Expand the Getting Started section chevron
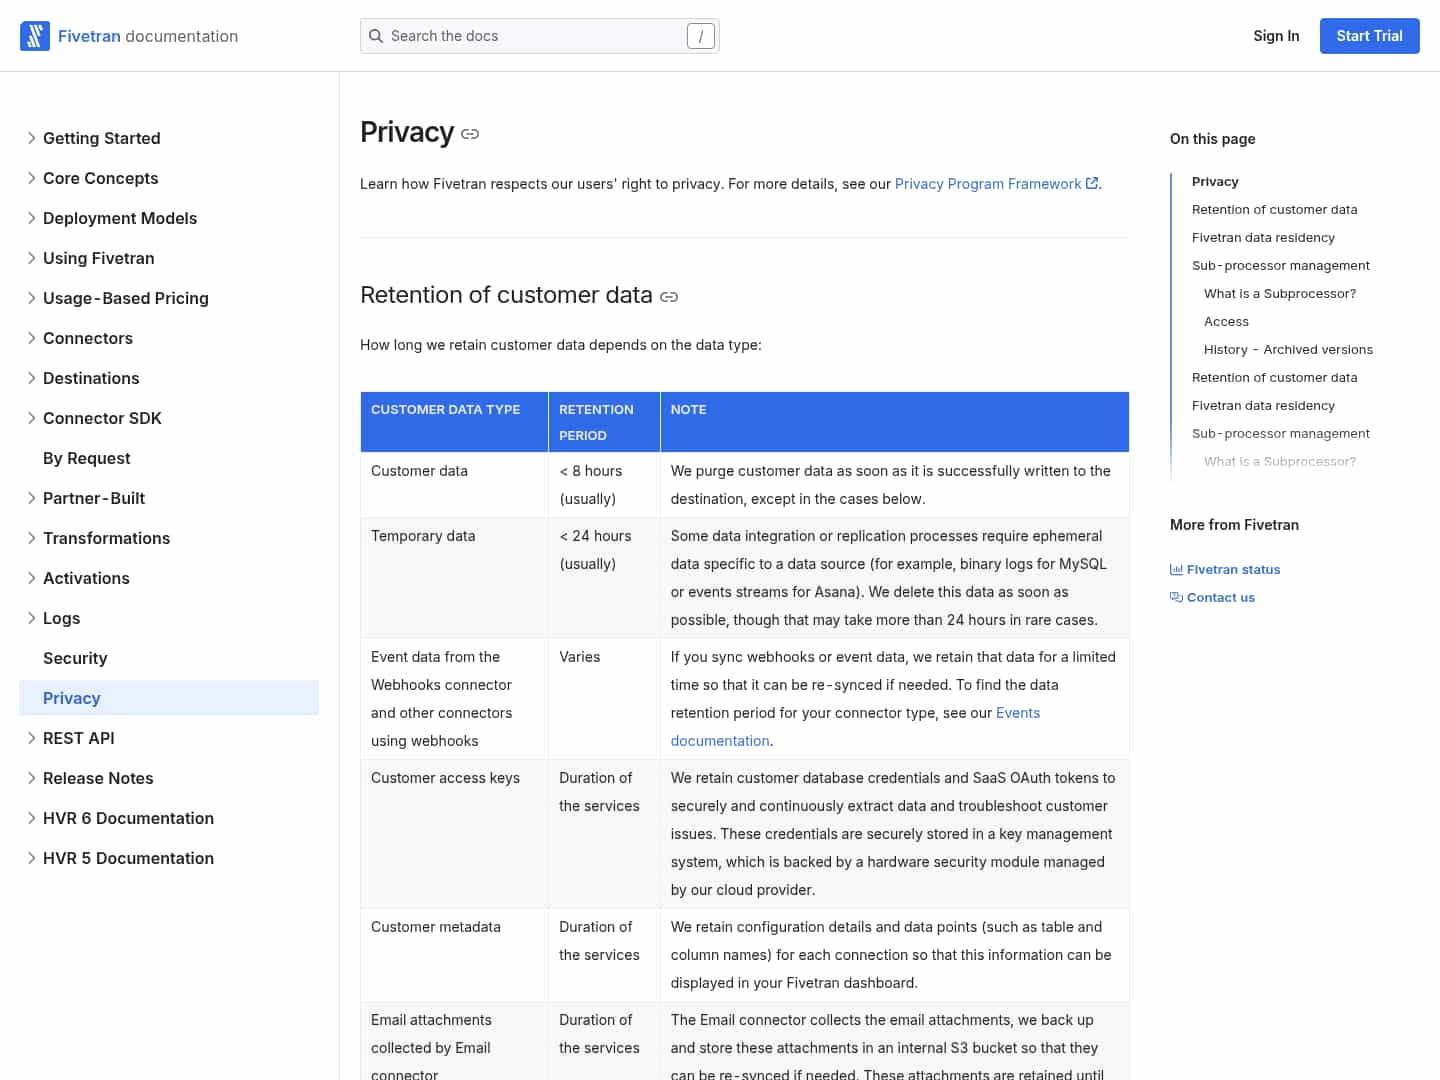The height and width of the screenshot is (1080, 1440). click(31, 138)
